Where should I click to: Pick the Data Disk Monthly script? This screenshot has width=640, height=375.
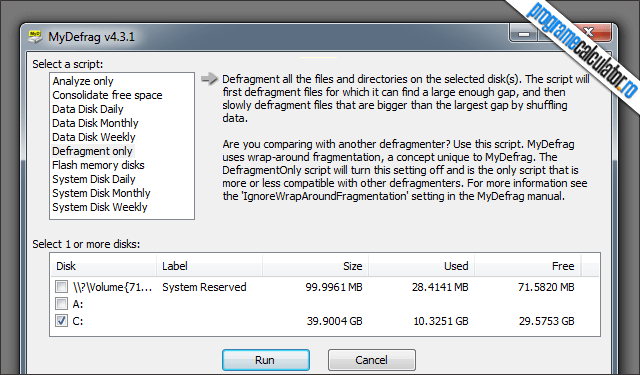click(95, 123)
